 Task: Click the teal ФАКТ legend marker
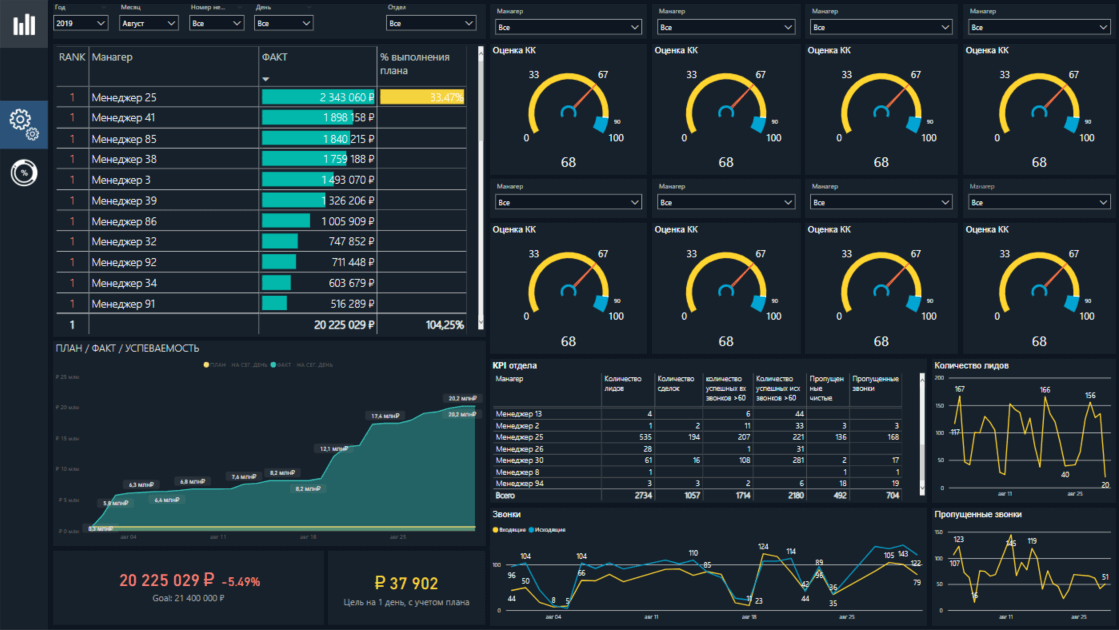272,365
